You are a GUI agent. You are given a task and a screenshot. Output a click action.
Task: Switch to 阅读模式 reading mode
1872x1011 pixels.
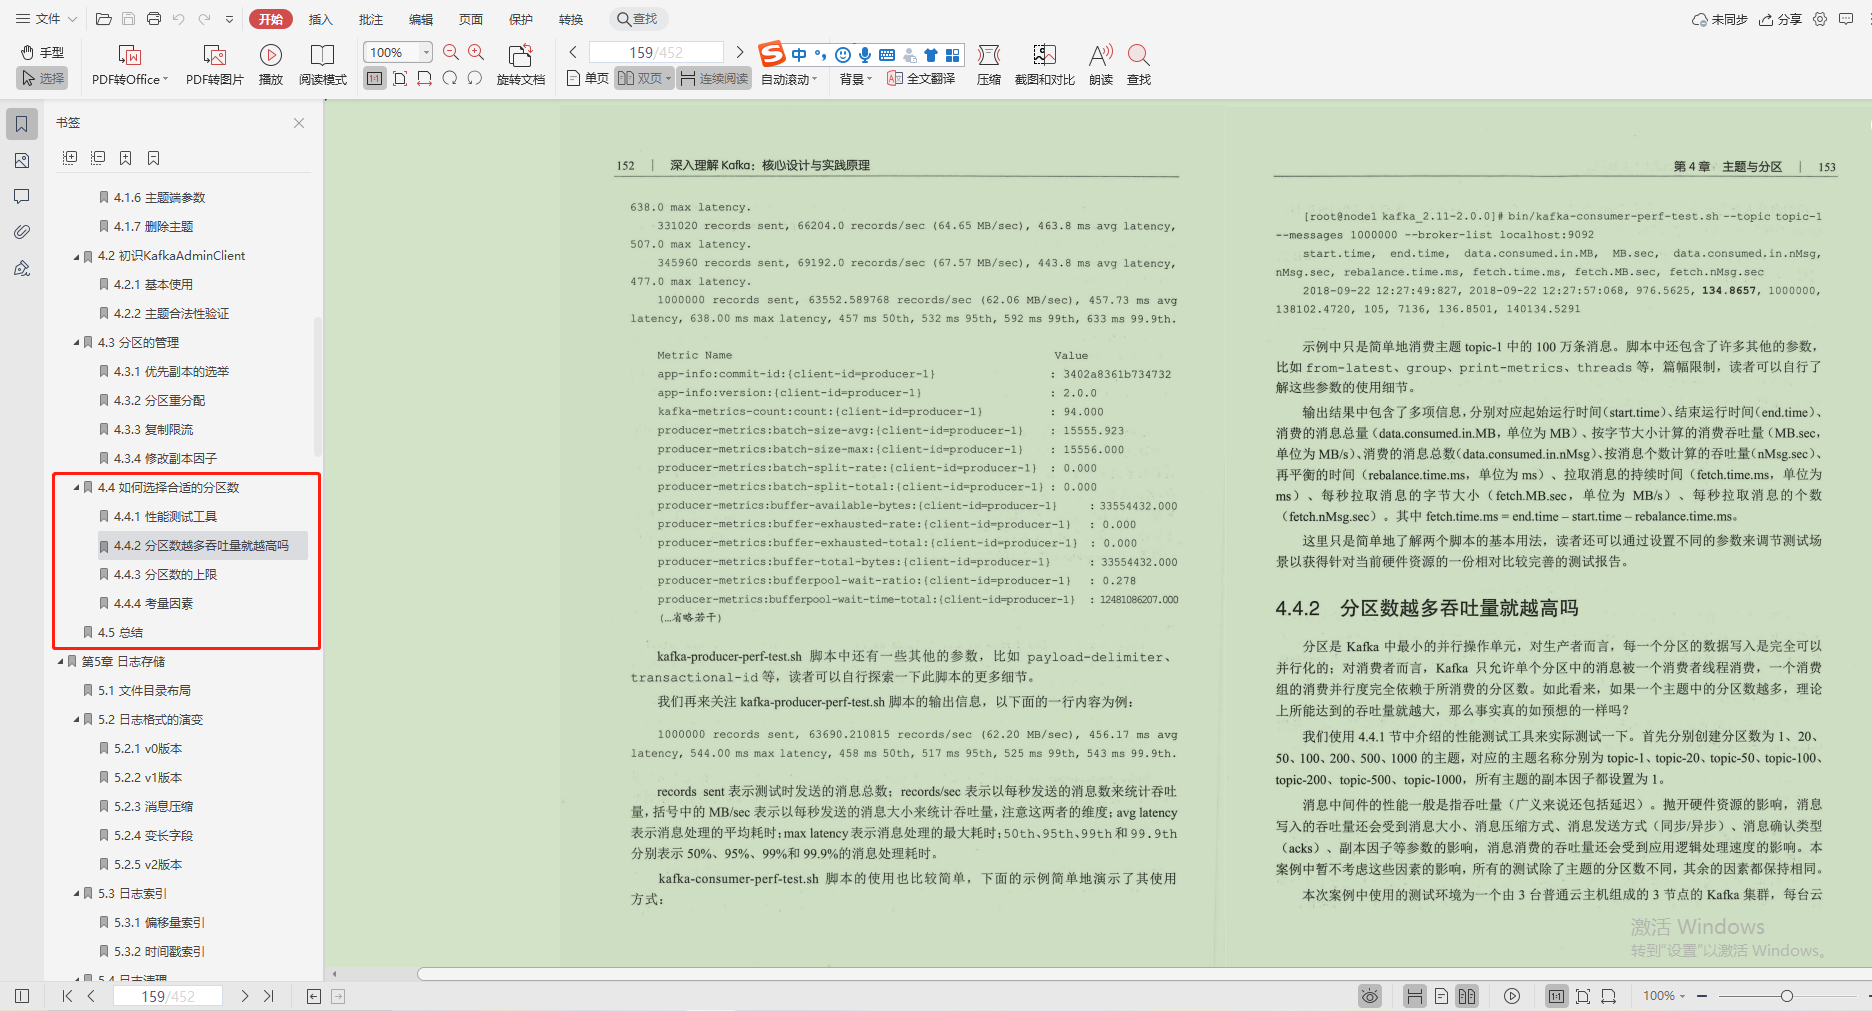[x=323, y=65]
